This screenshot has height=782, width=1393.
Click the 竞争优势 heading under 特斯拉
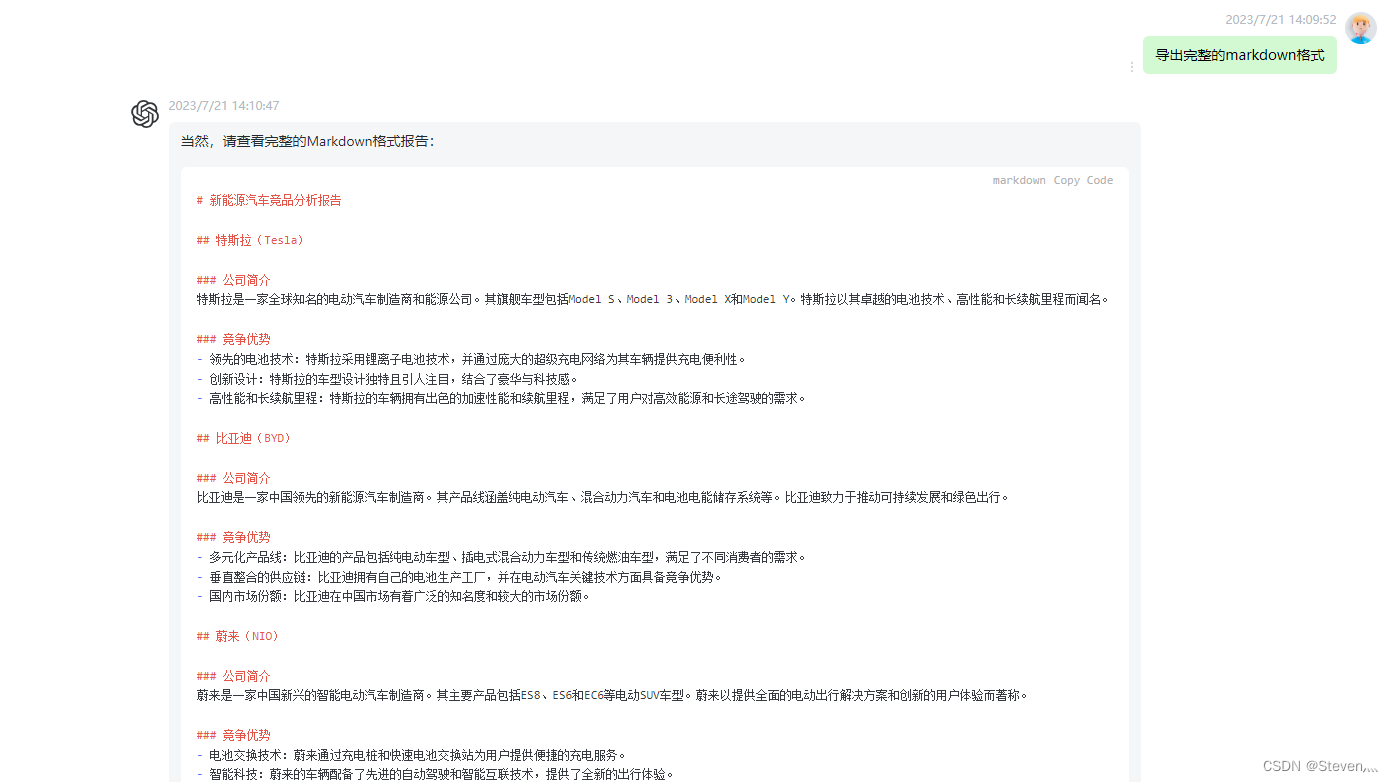234,339
